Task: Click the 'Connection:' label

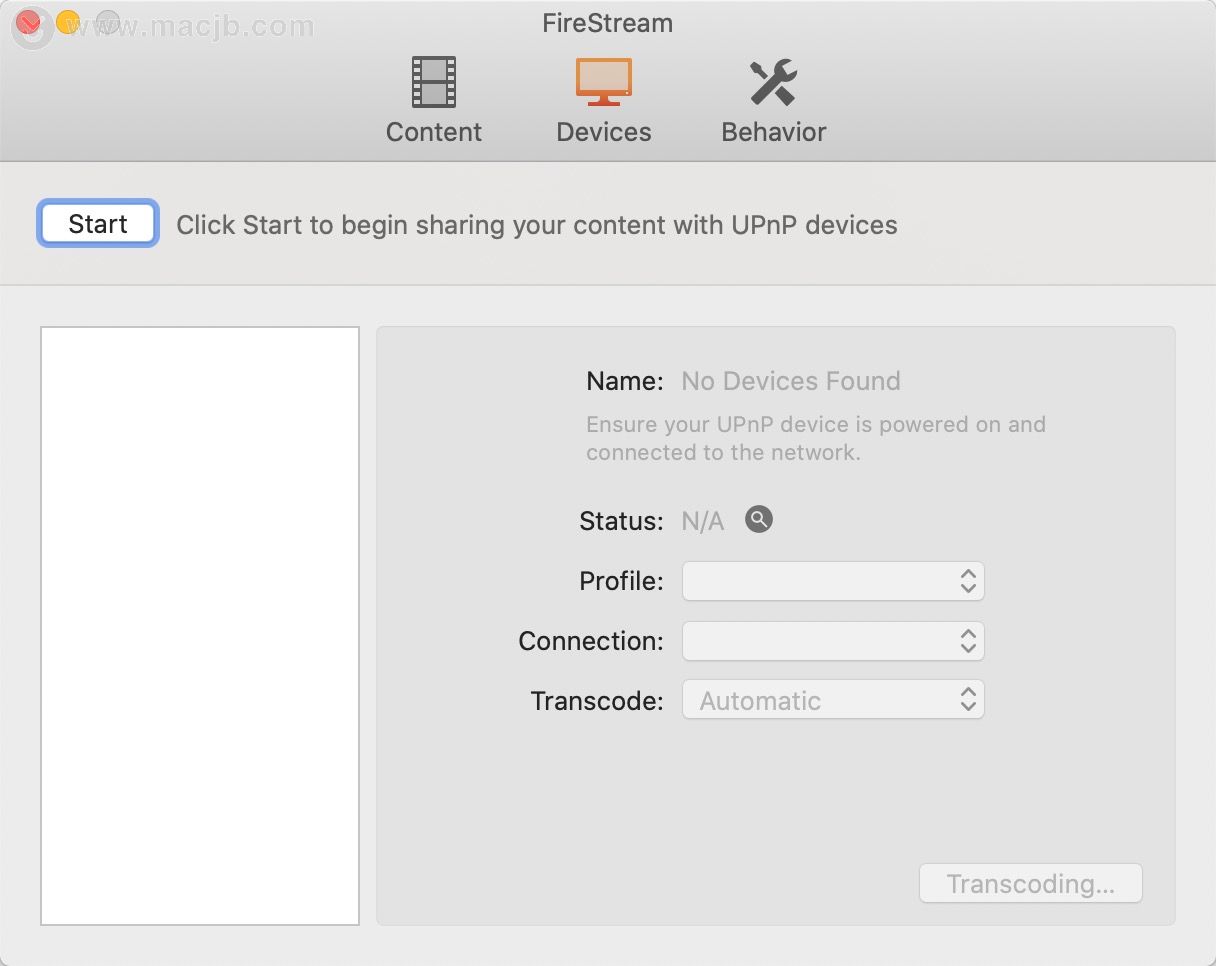Action: click(591, 641)
